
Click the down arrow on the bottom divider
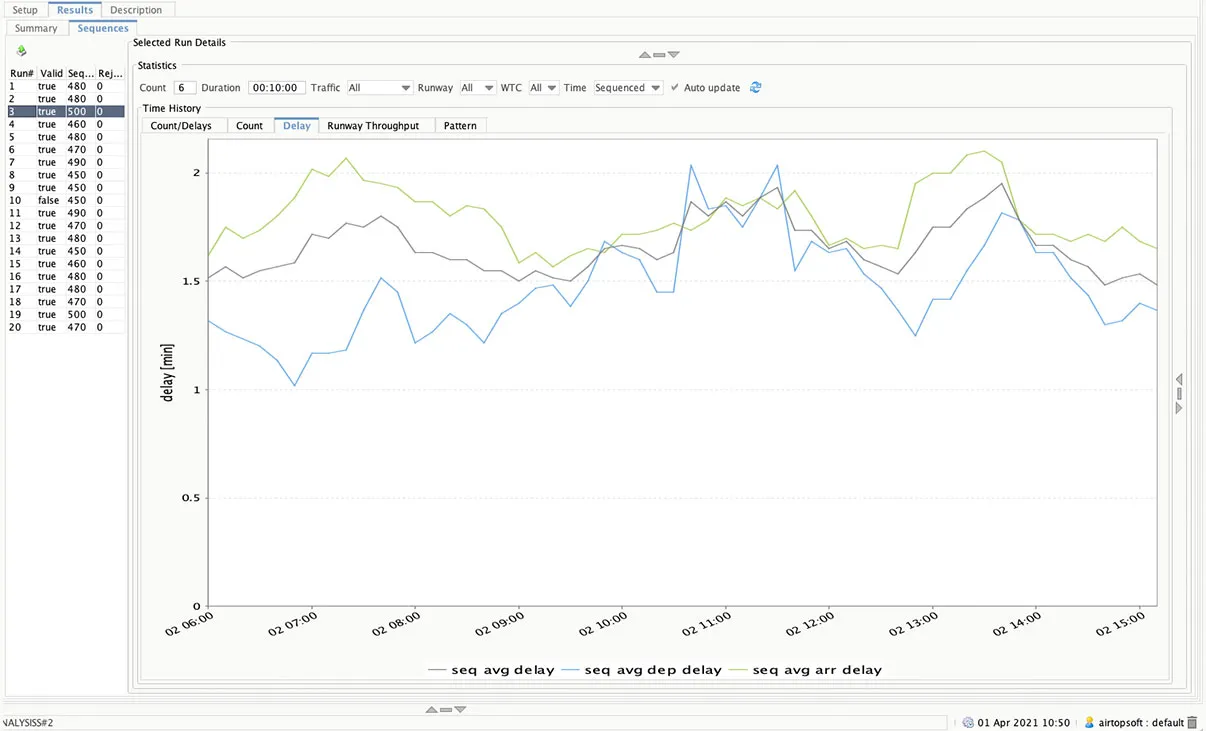(460, 709)
